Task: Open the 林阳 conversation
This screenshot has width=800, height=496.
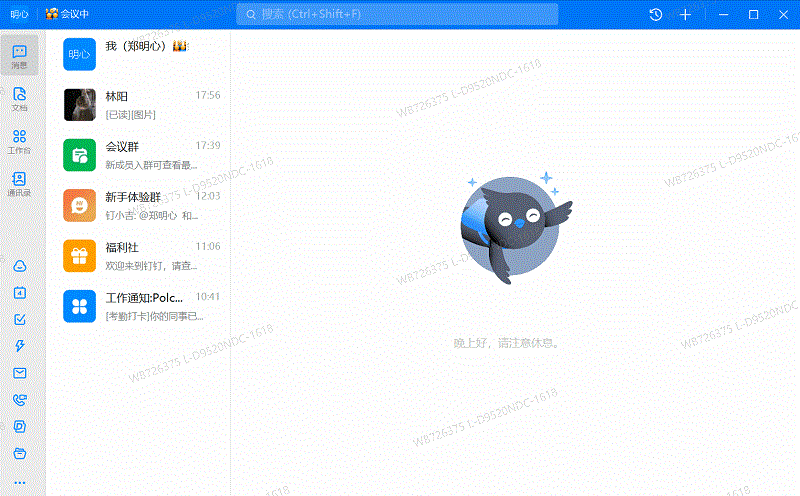Action: point(138,105)
